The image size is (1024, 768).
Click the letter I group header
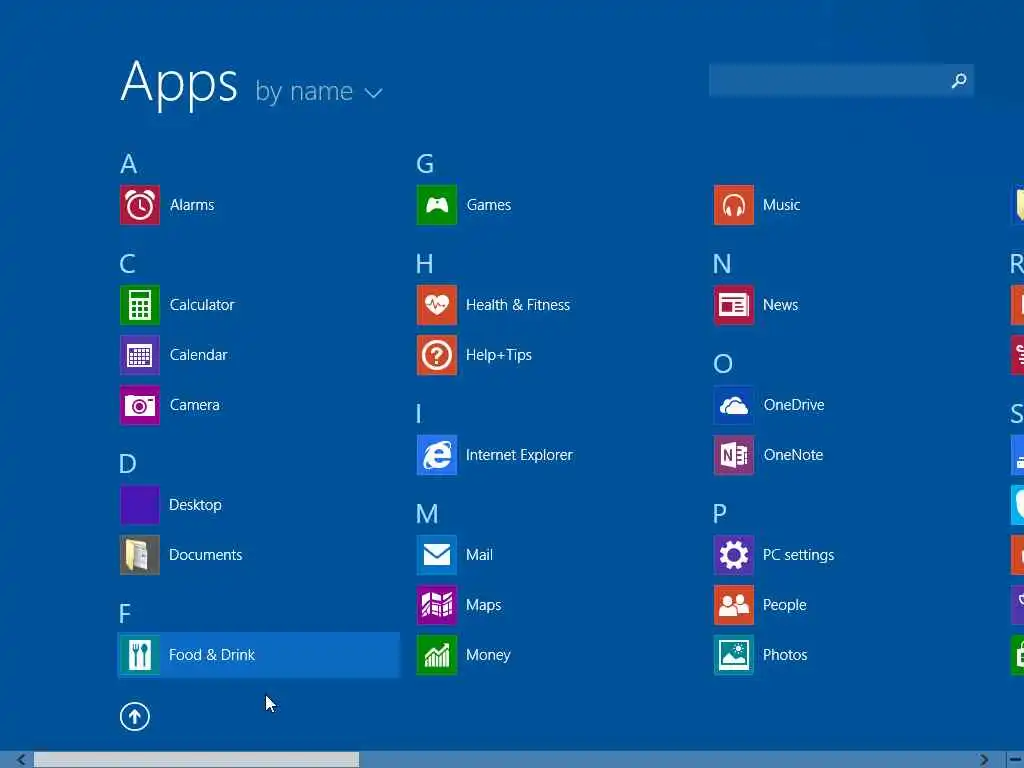click(419, 414)
